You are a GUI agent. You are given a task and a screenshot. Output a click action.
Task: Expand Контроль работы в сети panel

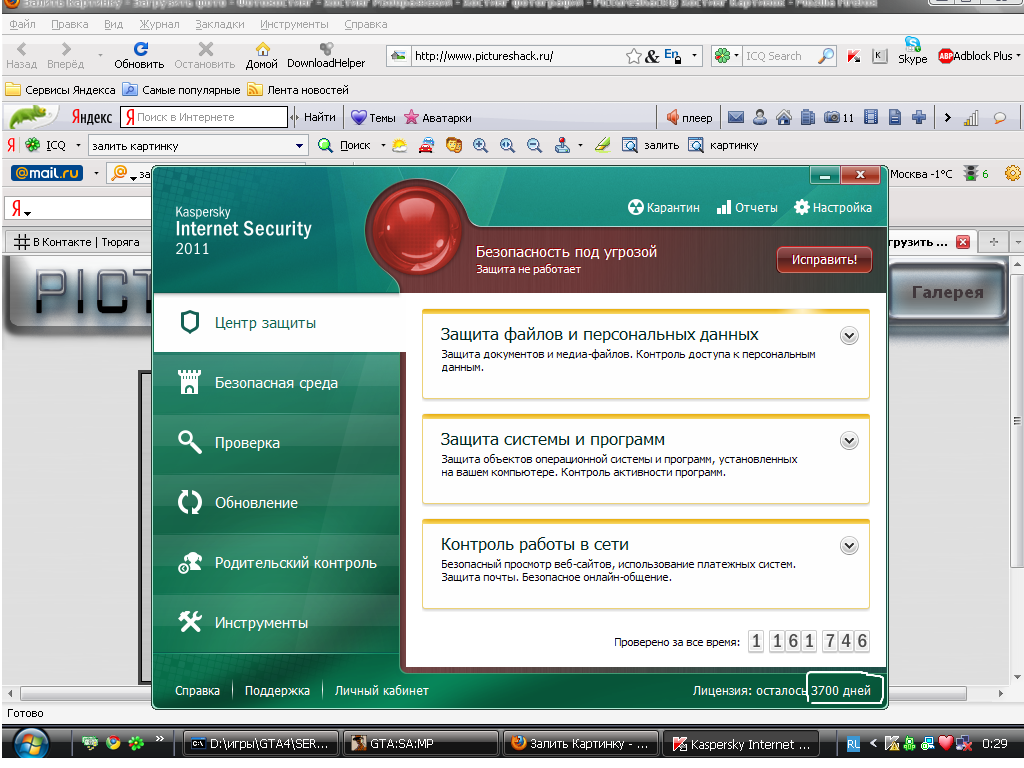[x=849, y=545]
